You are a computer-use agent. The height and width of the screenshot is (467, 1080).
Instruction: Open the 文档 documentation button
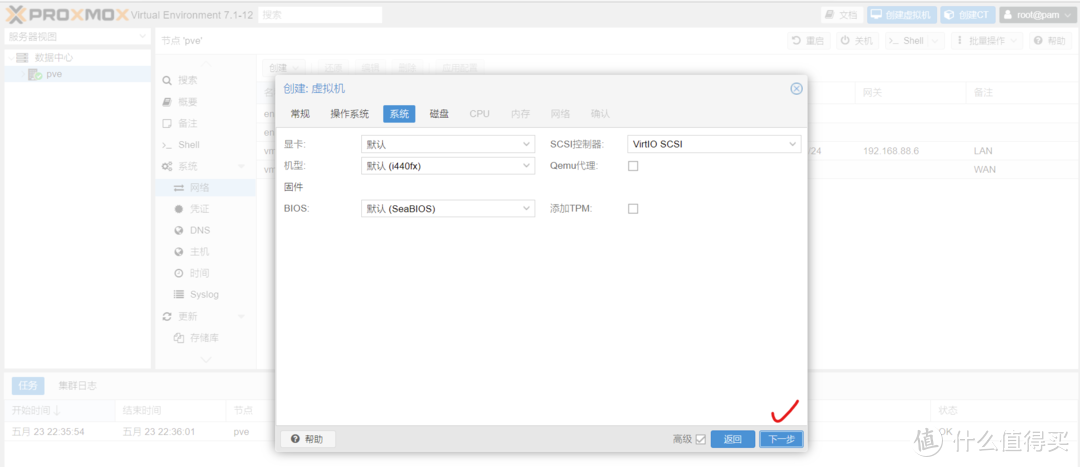click(842, 15)
